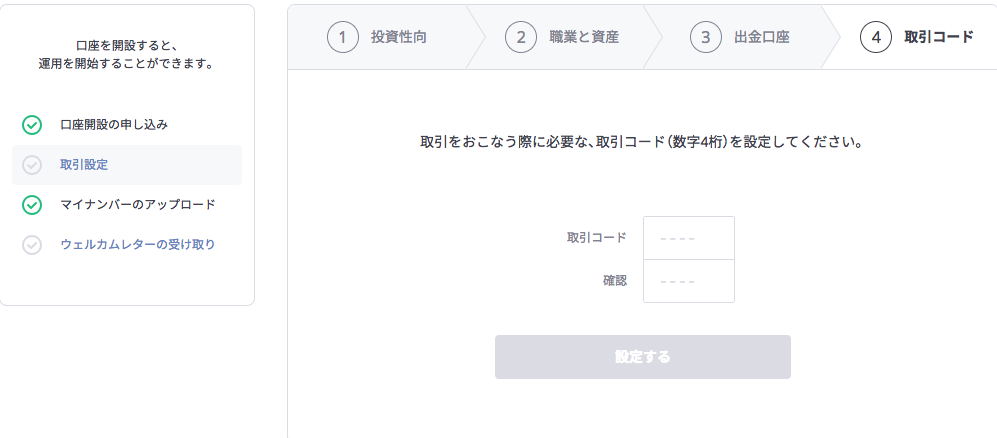The height and width of the screenshot is (438, 997).
Task: Click step 3 circle number icon
Action: click(706, 37)
